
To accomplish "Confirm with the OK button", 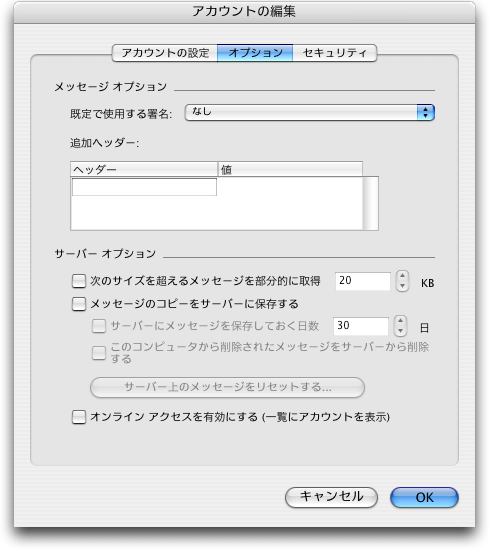I will click(424, 497).
